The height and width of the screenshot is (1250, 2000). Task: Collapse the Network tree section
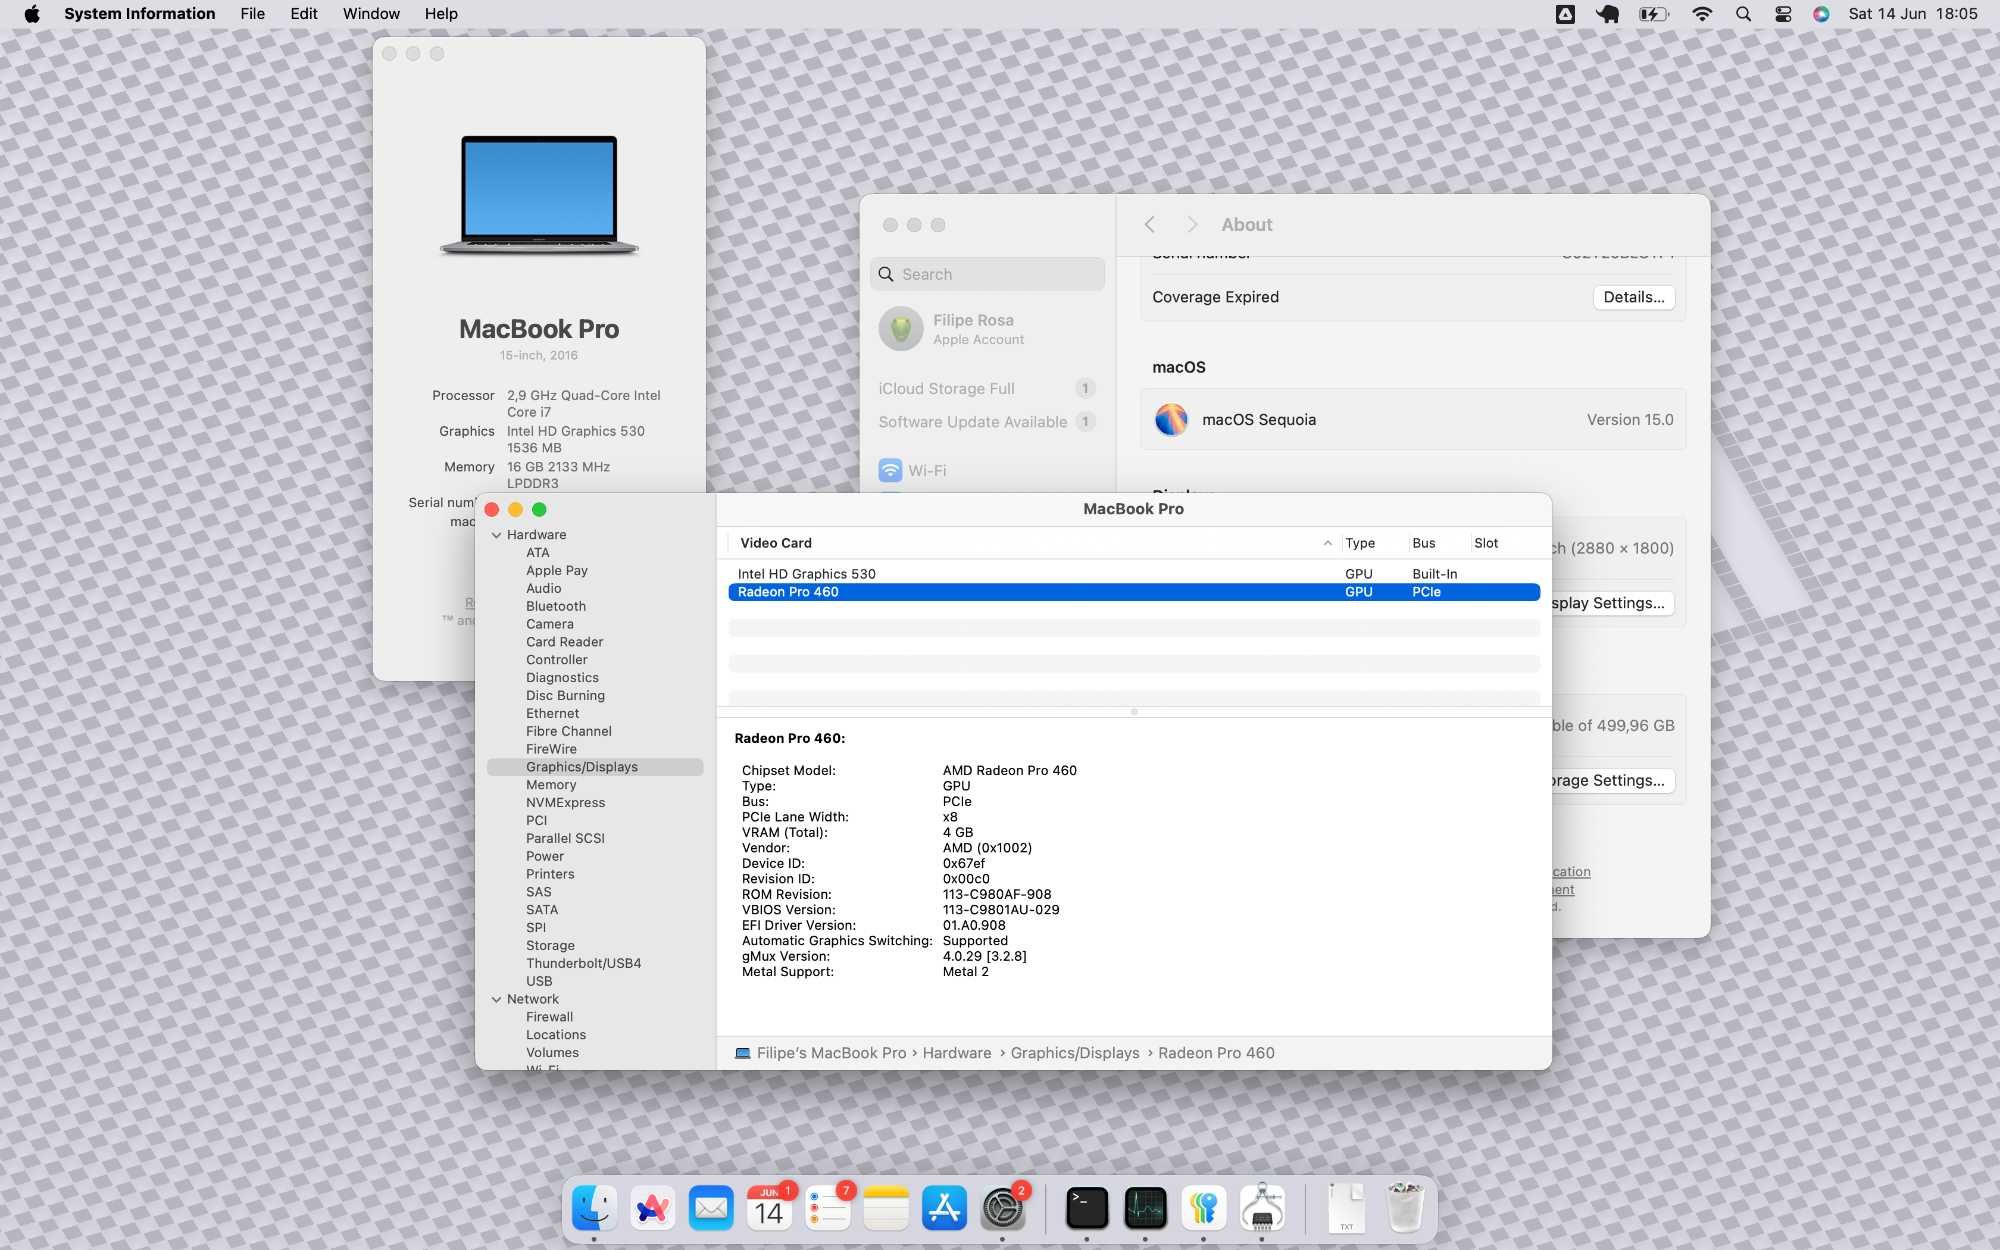496,999
